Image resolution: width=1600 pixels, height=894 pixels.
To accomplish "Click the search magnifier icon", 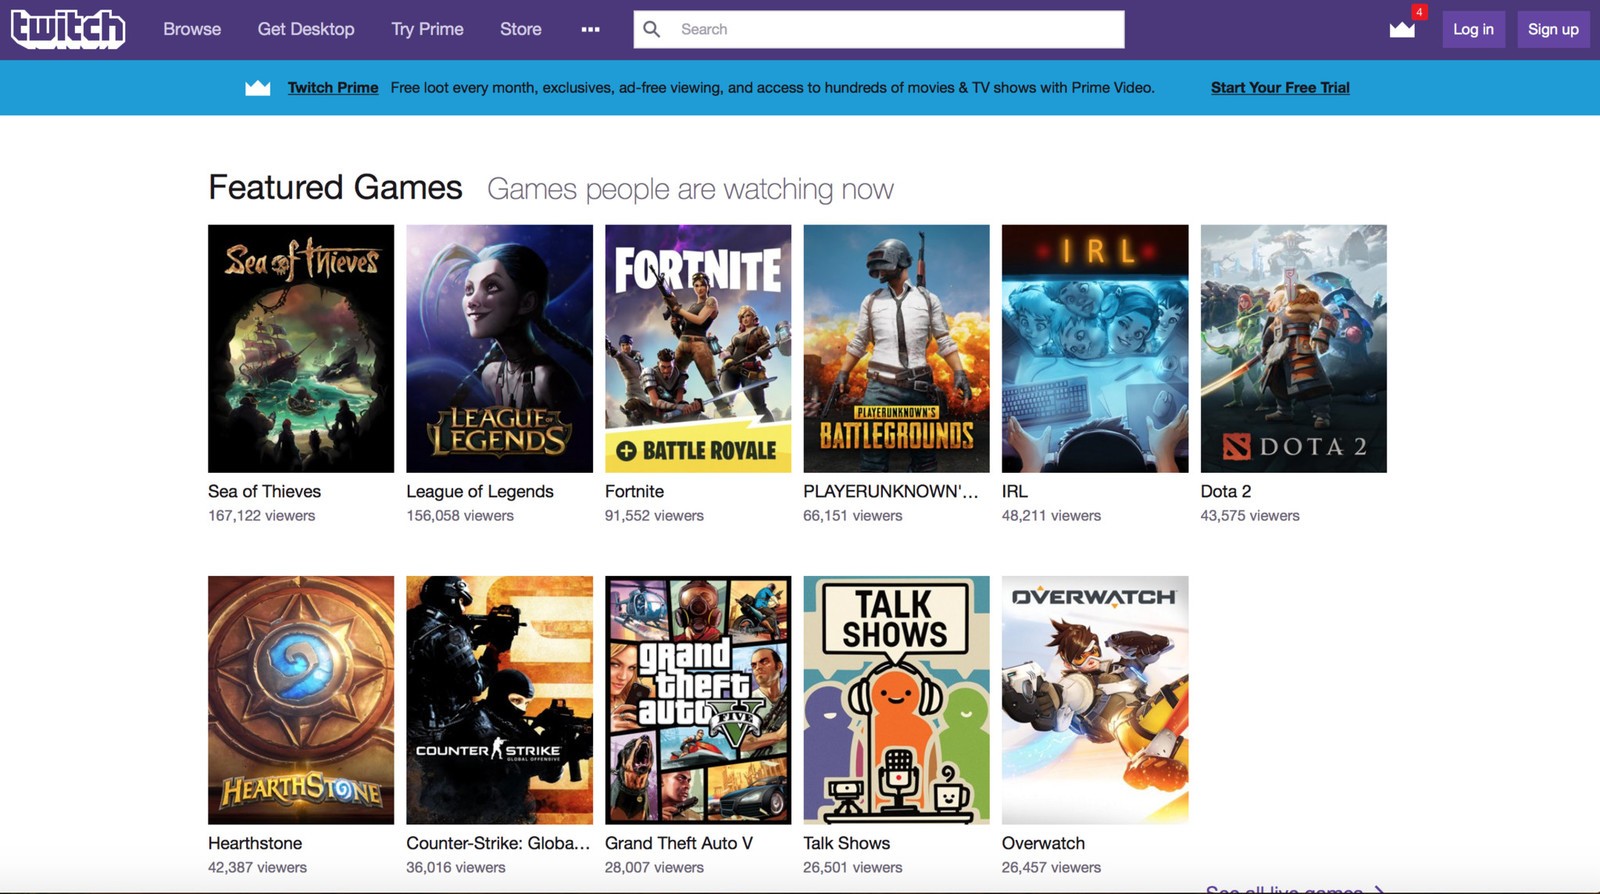I will coord(652,29).
